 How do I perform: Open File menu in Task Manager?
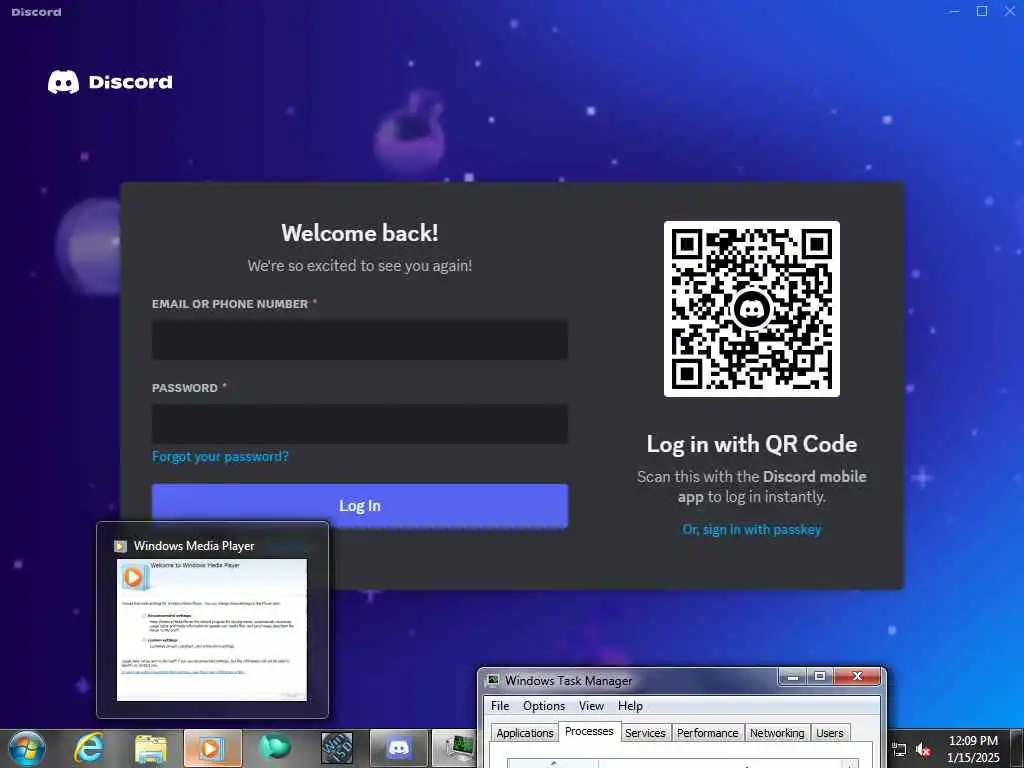(500, 706)
